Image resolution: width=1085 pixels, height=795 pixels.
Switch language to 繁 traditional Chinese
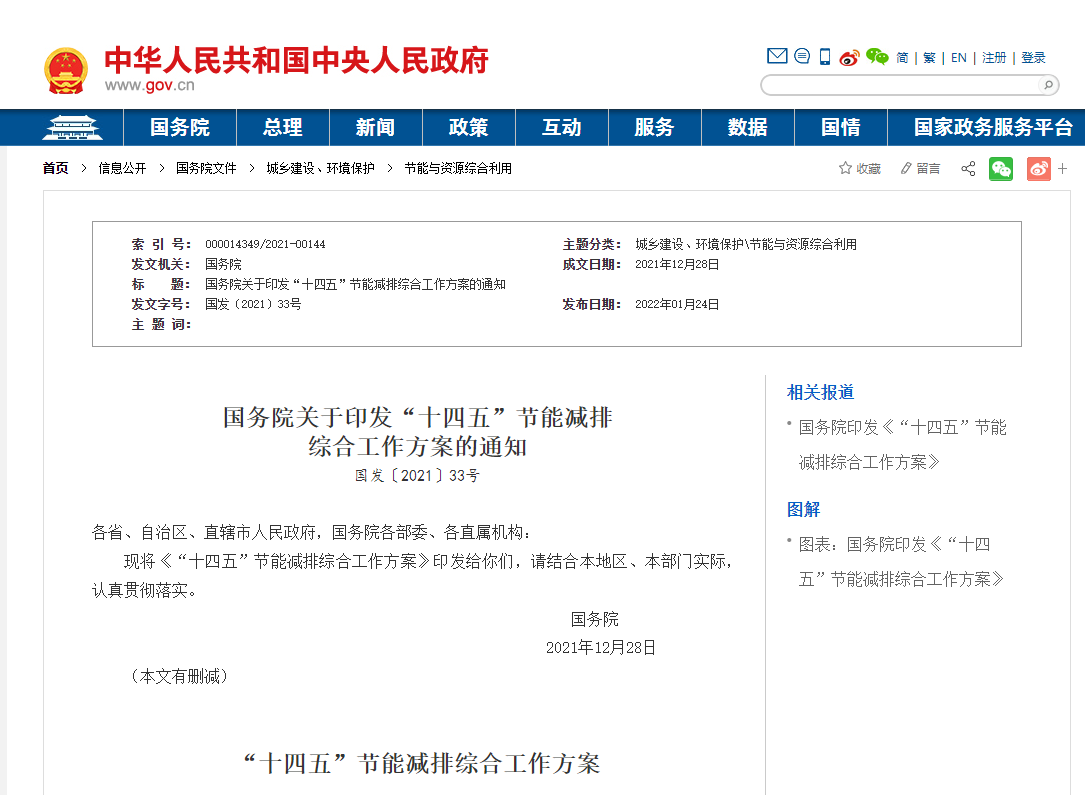click(929, 58)
